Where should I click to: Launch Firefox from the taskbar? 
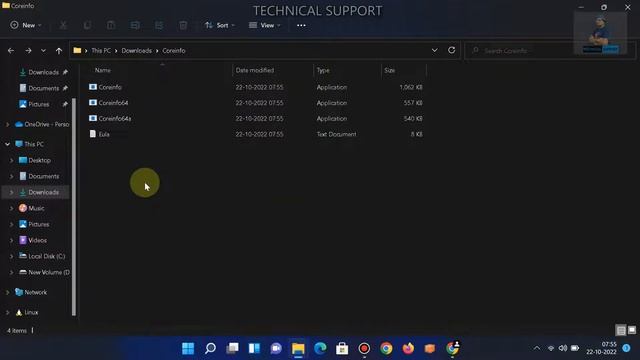point(408,348)
